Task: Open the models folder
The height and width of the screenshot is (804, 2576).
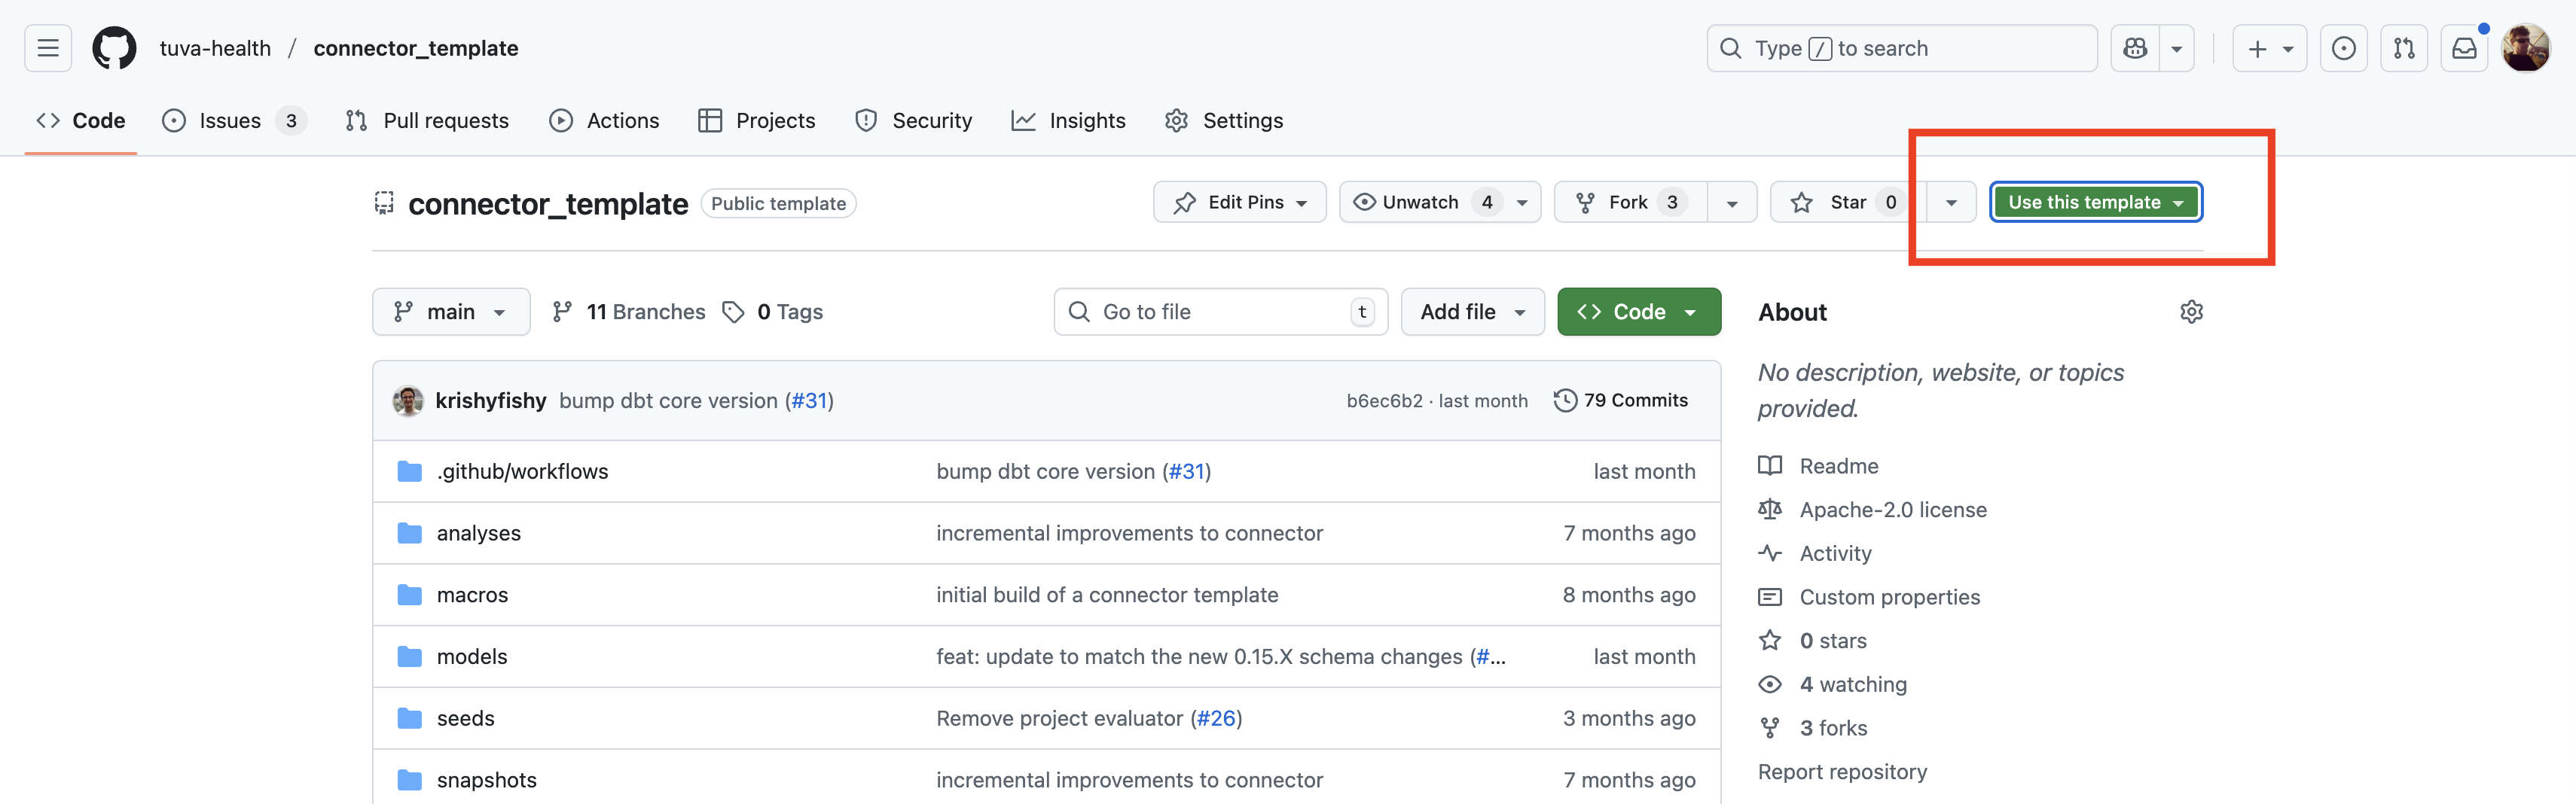Action: tap(472, 656)
